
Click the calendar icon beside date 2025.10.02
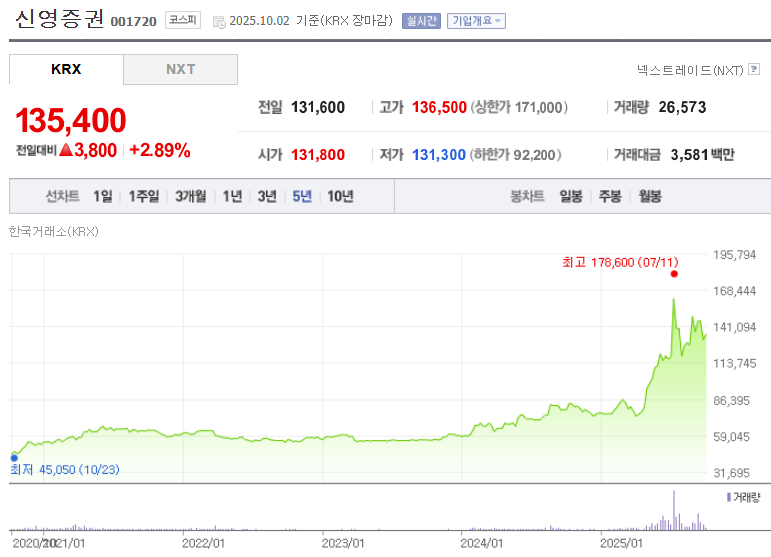pyautogui.click(x=219, y=22)
